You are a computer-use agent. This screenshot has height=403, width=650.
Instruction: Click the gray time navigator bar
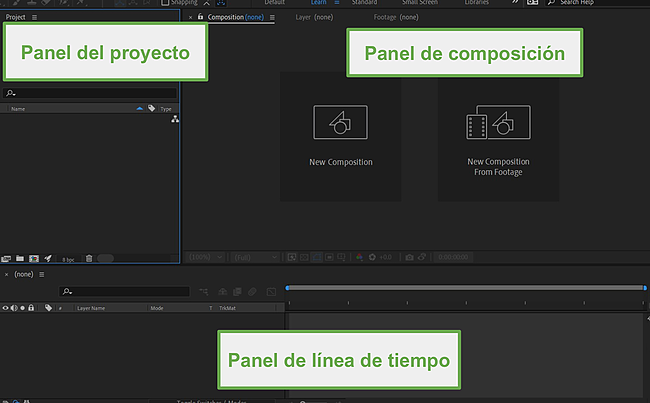coord(466,288)
